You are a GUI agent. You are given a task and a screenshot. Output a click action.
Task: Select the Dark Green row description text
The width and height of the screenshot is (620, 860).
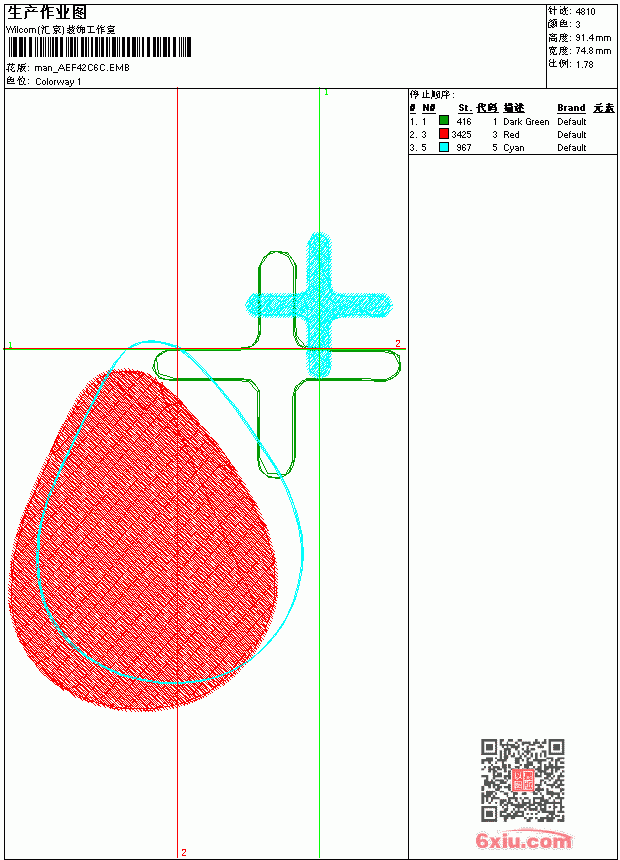tap(526, 121)
